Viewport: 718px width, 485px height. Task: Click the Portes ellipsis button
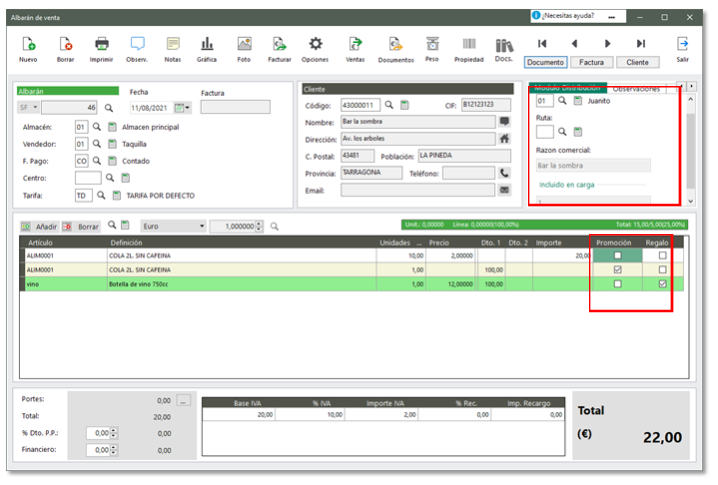pyautogui.click(x=183, y=401)
